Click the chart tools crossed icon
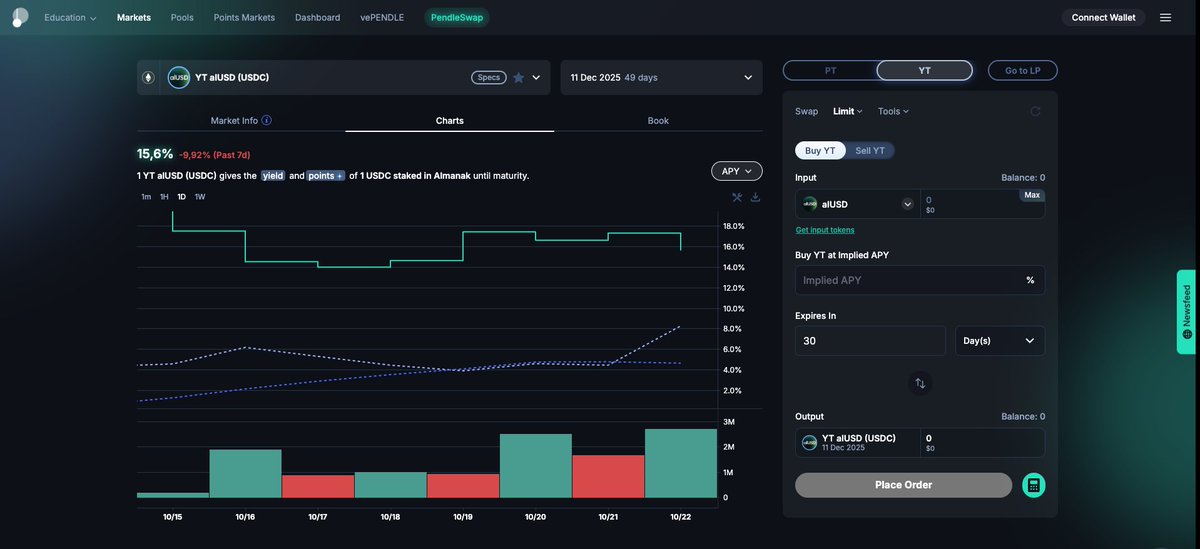Image resolution: width=1200 pixels, height=549 pixels. pos(737,197)
